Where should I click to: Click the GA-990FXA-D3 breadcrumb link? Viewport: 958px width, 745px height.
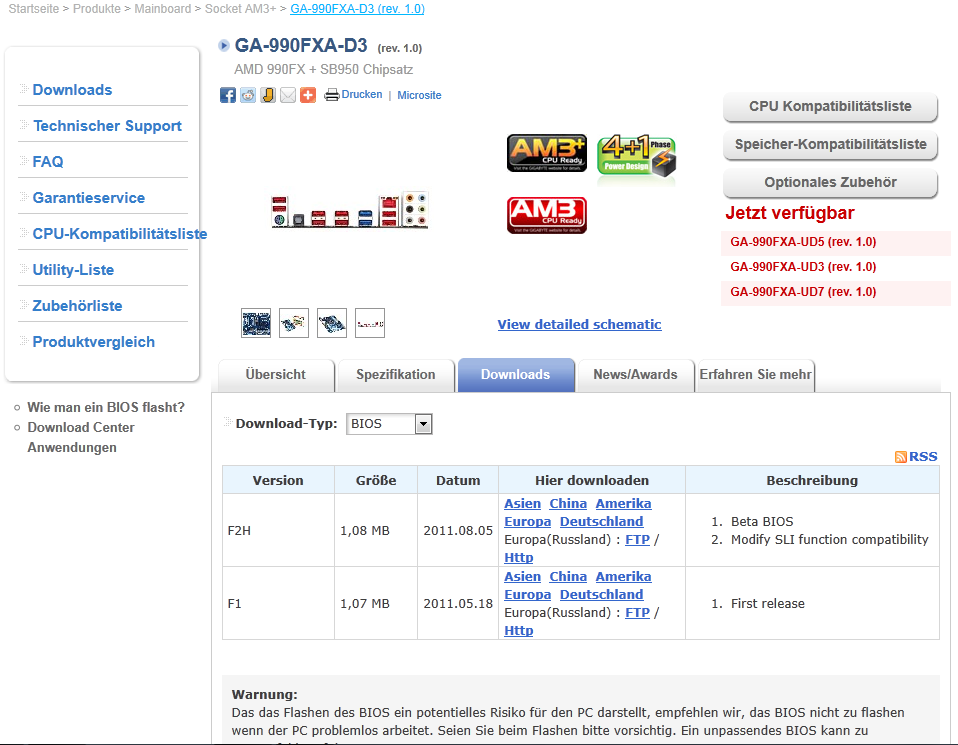click(x=357, y=9)
